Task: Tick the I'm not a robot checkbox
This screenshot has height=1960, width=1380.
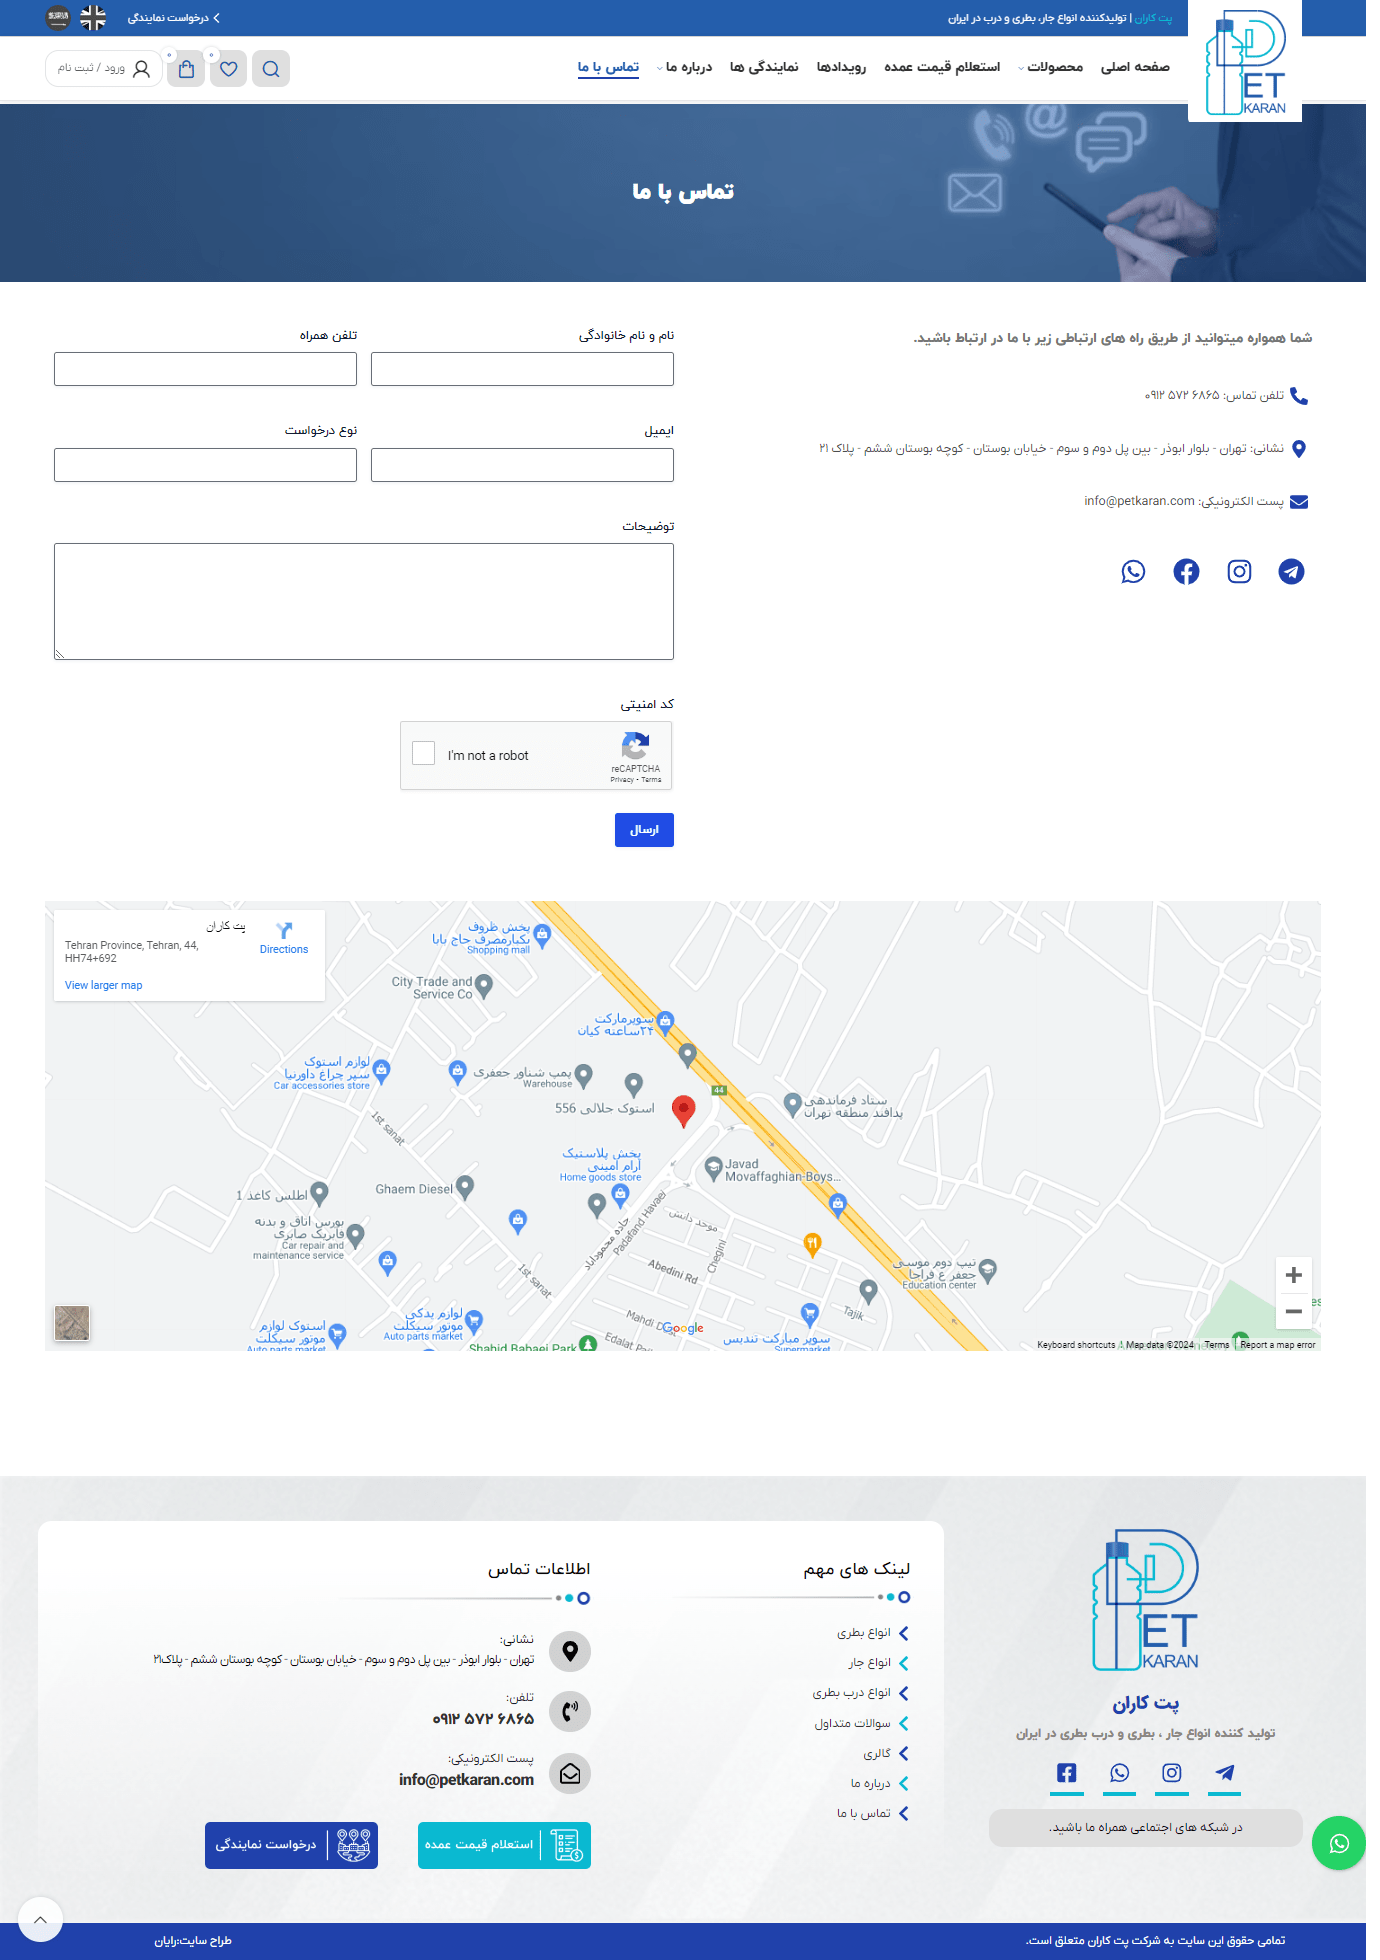Action: [x=424, y=753]
